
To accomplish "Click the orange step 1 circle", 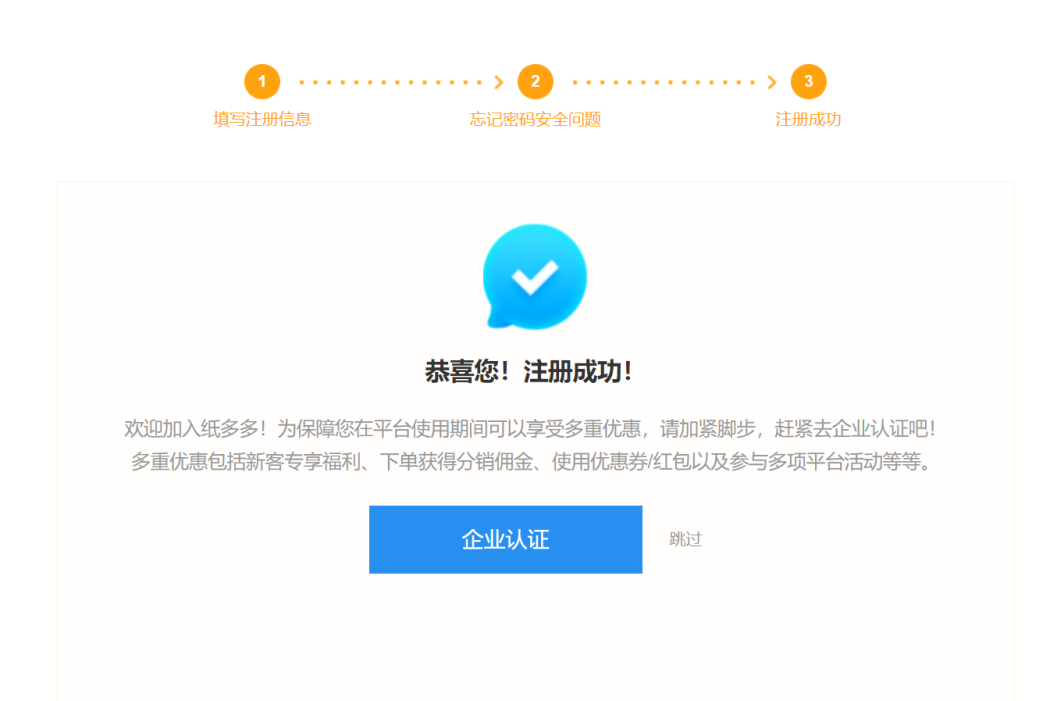I will click(262, 82).
